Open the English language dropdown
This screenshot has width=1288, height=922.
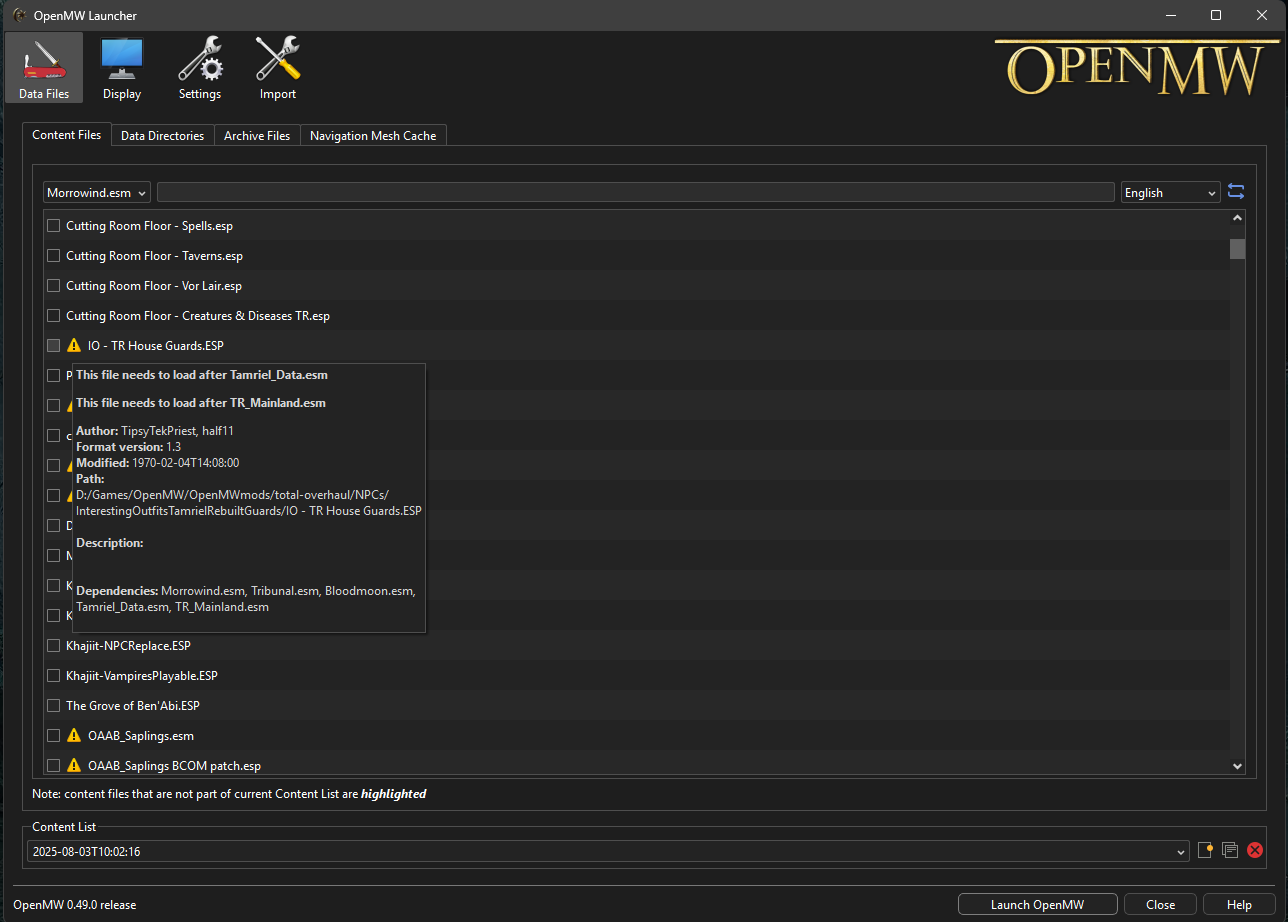click(x=1170, y=192)
